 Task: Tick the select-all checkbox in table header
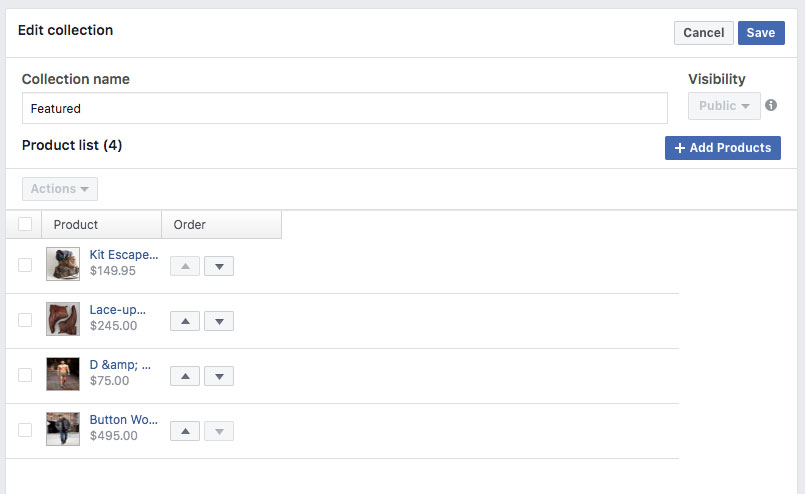(25, 224)
